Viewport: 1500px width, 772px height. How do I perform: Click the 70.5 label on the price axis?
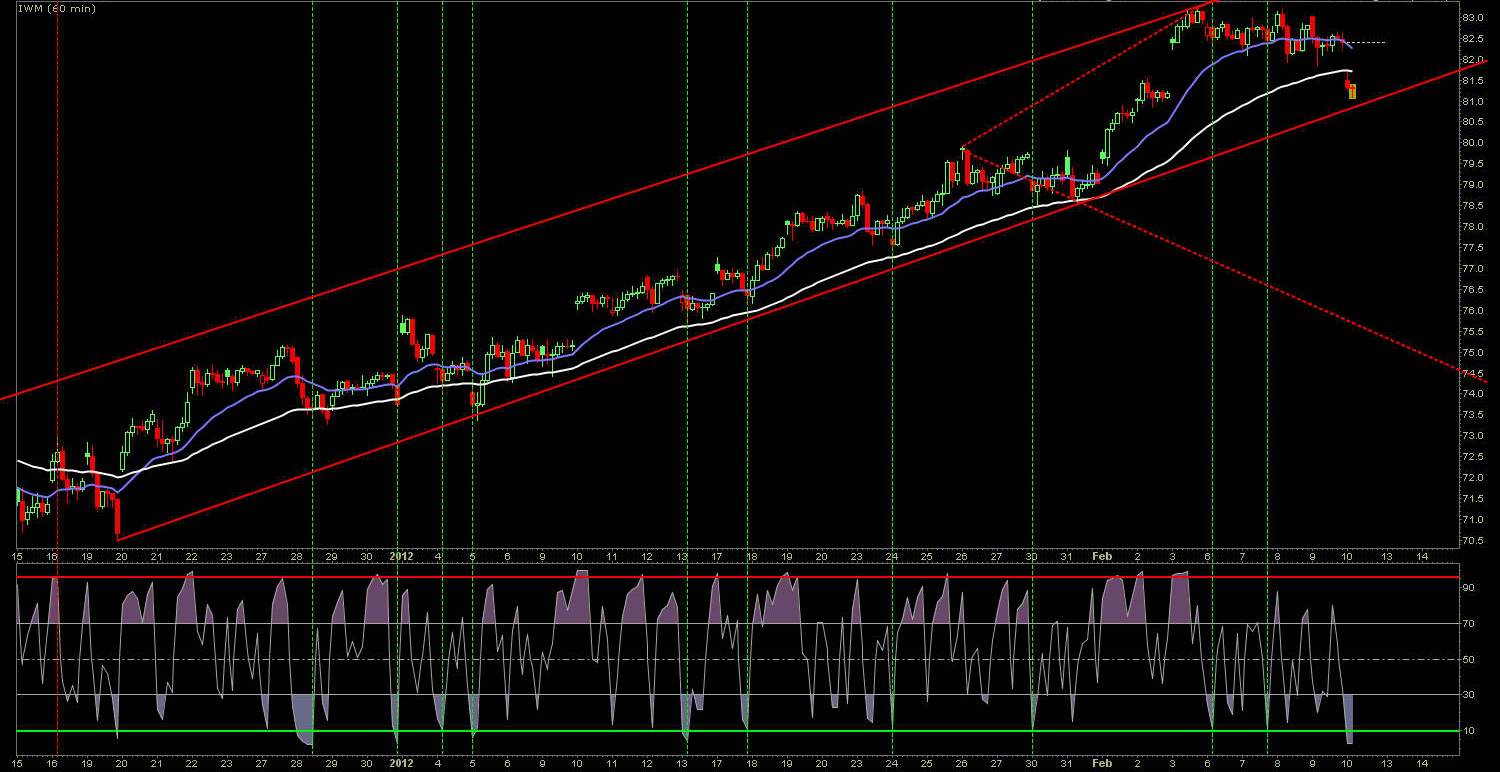pos(1472,541)
